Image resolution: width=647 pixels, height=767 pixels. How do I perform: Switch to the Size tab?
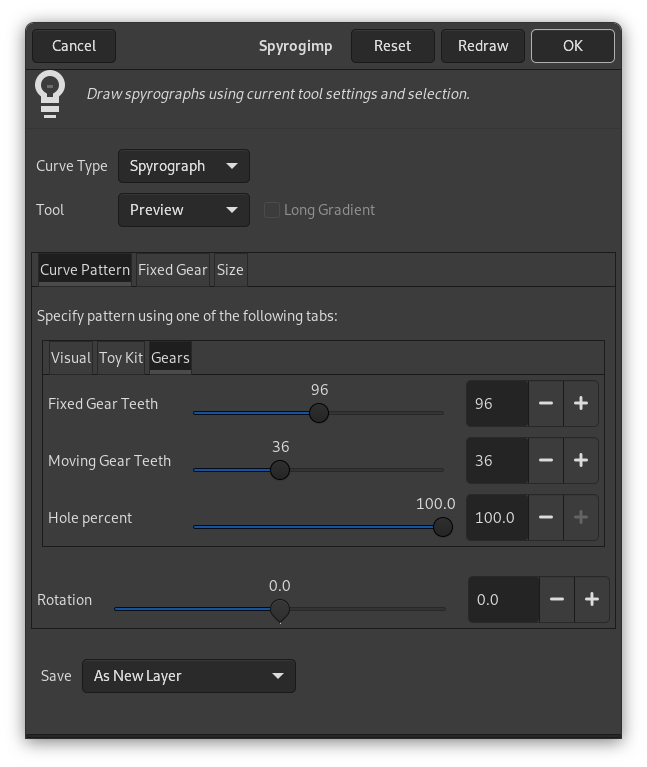pos(230,270)
